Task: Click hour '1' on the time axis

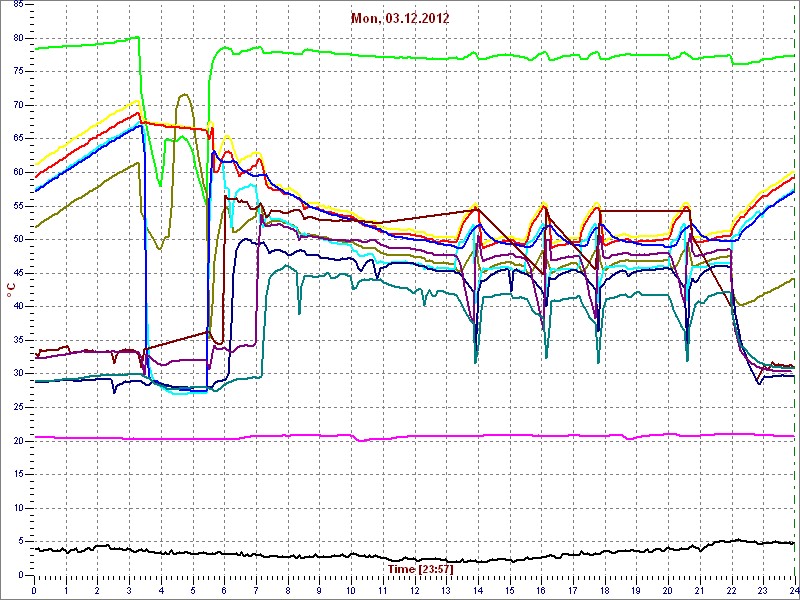Action: coord(66,589)
